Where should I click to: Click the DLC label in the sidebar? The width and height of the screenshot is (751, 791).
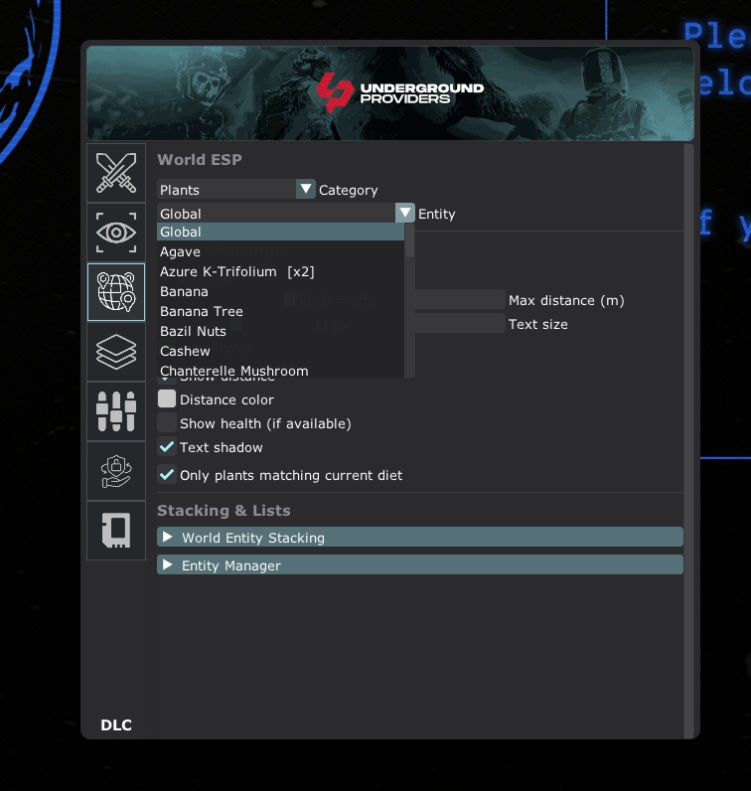pyautogui.click(x=116, y=725)
